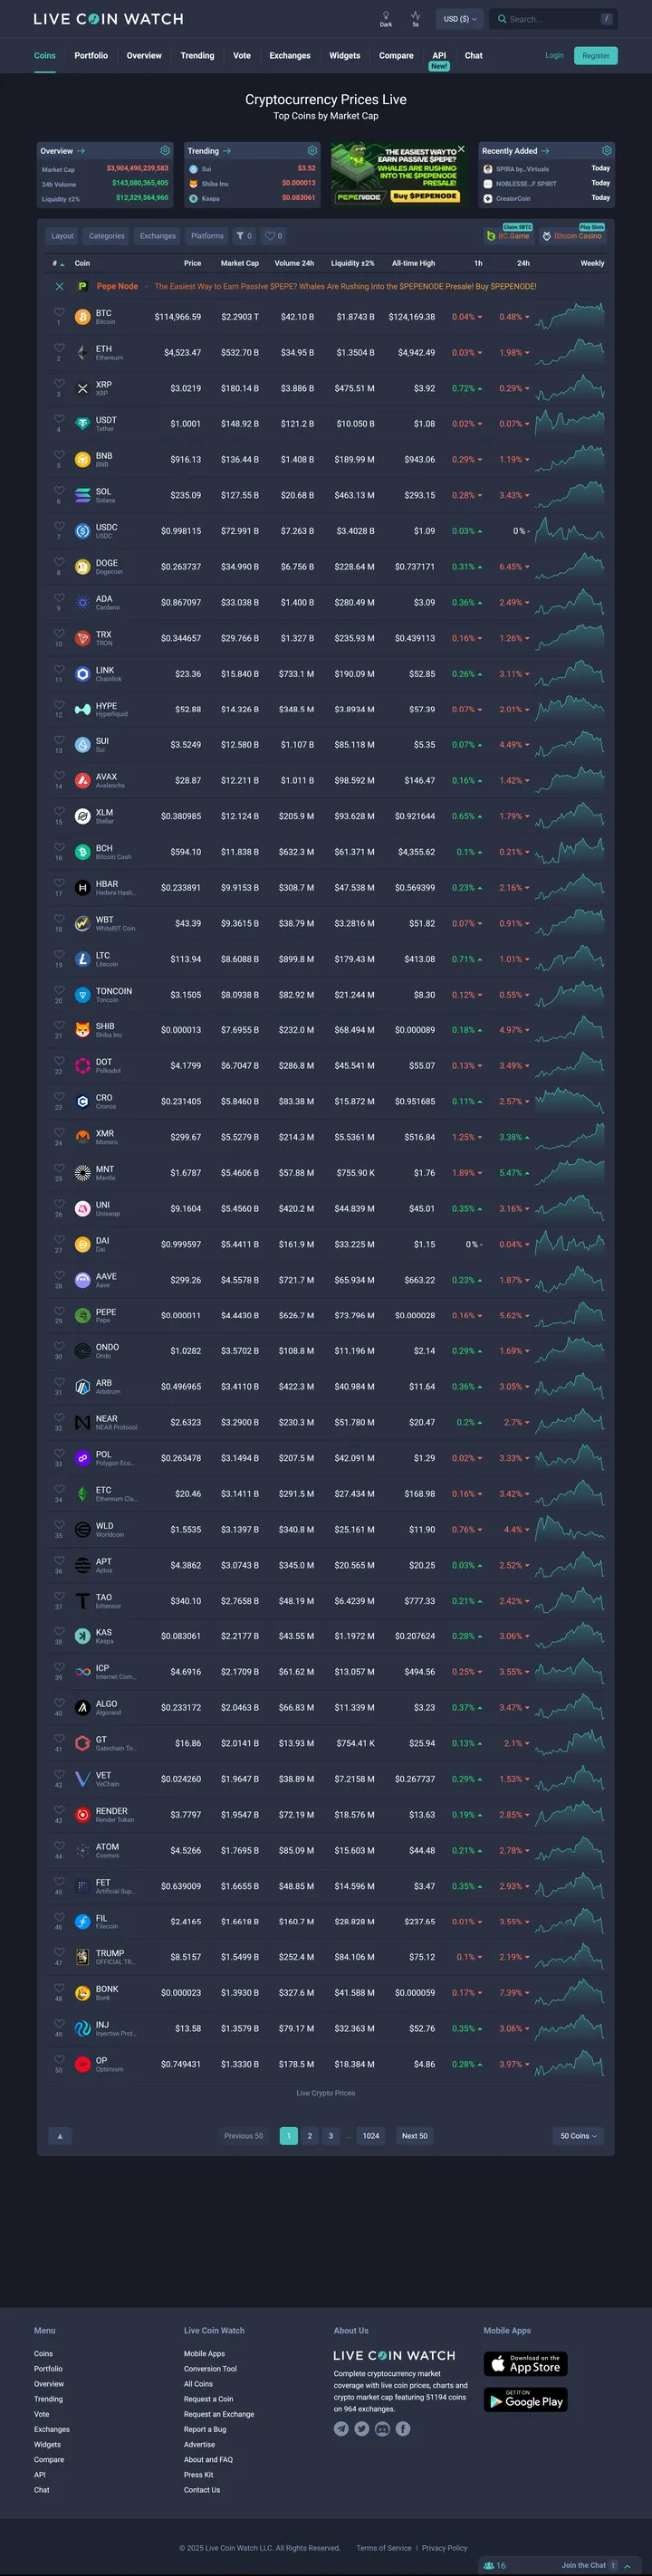Dismiss the Pepe Node banner with the X
The height and width of the screenshot is (2576, 652).
[59, 286]
